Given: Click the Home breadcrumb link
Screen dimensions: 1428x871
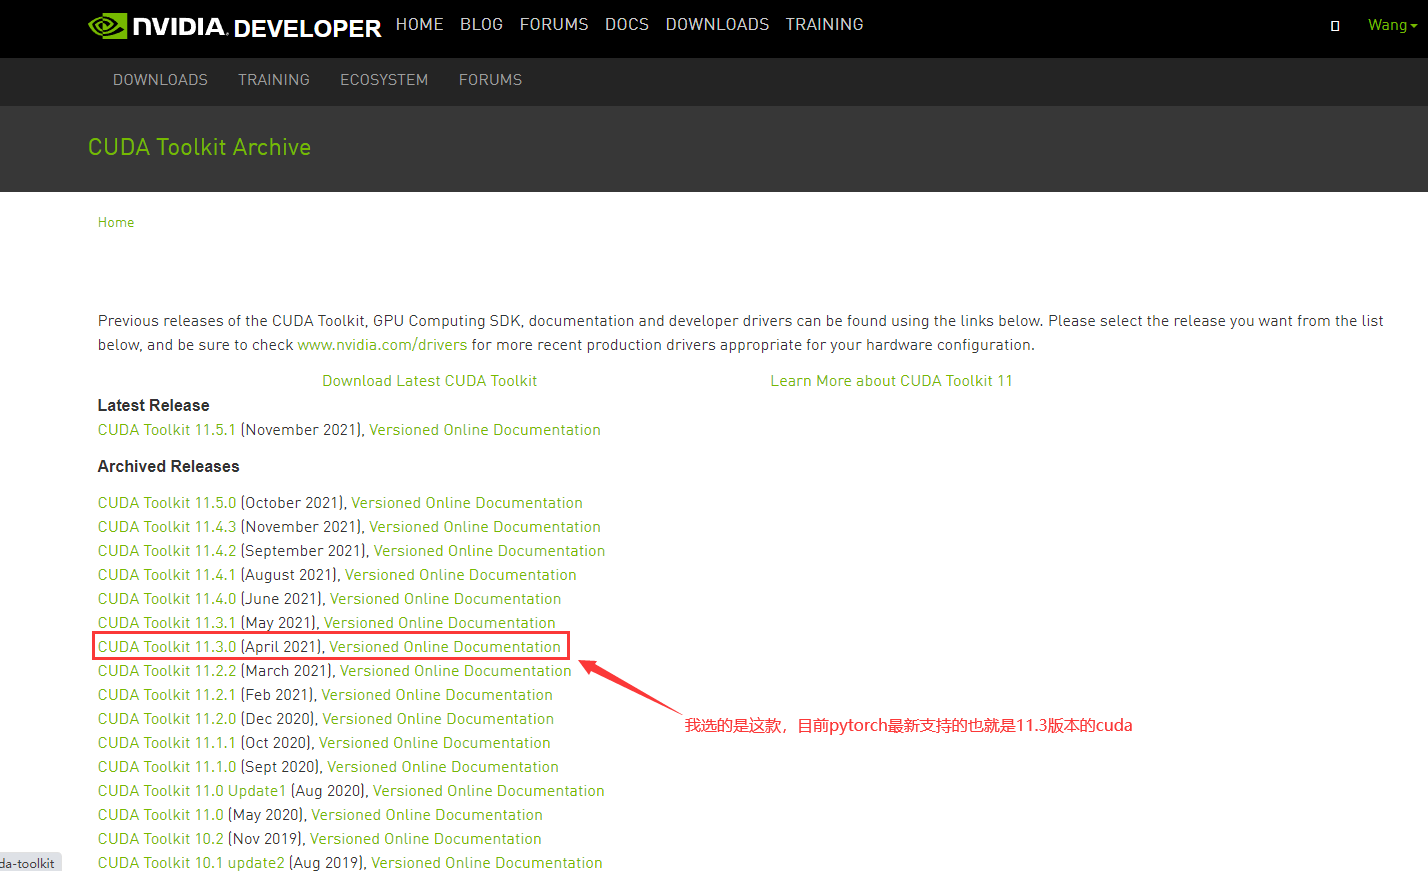Looking at the screenshot, I should pyautogui.click(x=116, y=223).
